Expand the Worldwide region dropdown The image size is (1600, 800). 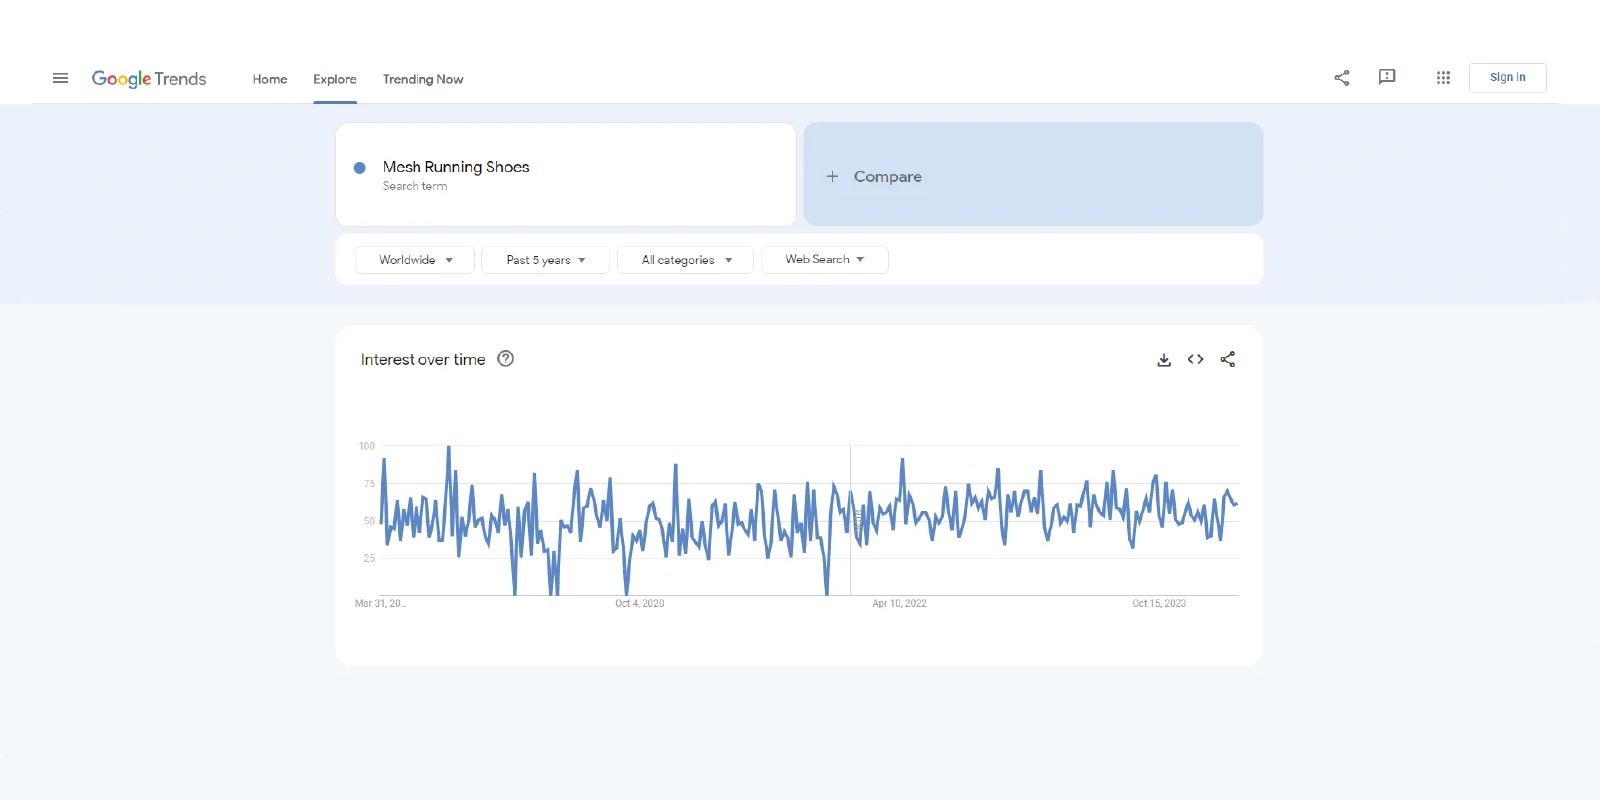[415, 260]
